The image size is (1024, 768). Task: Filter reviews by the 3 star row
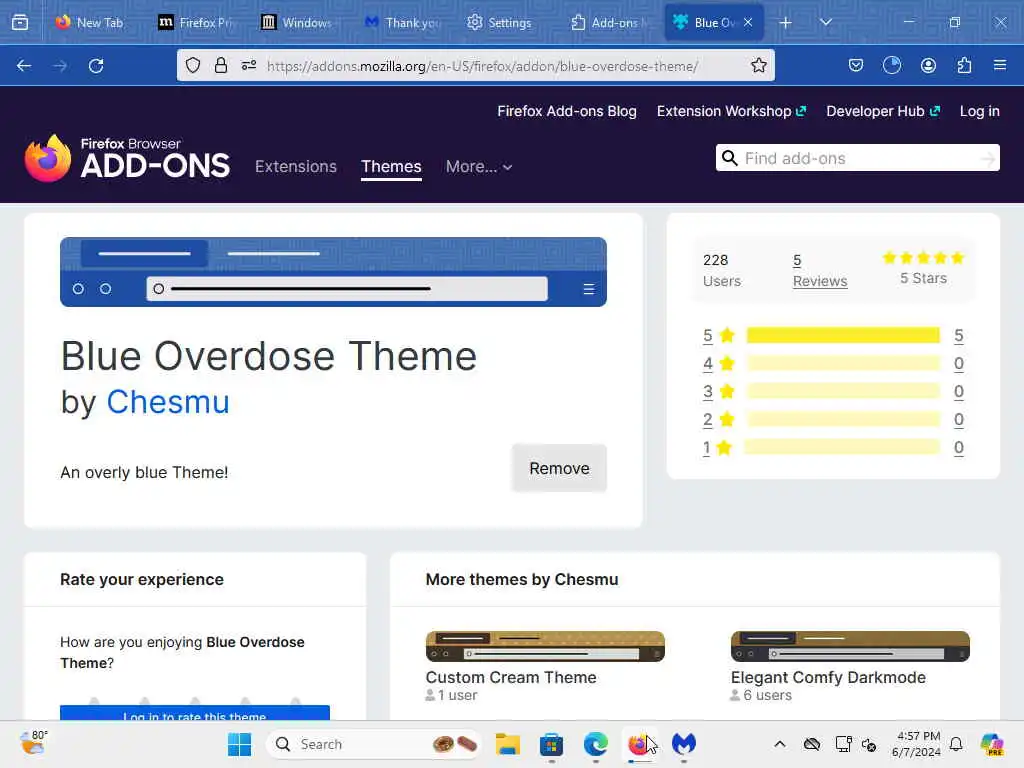click(x=833, y=391)
